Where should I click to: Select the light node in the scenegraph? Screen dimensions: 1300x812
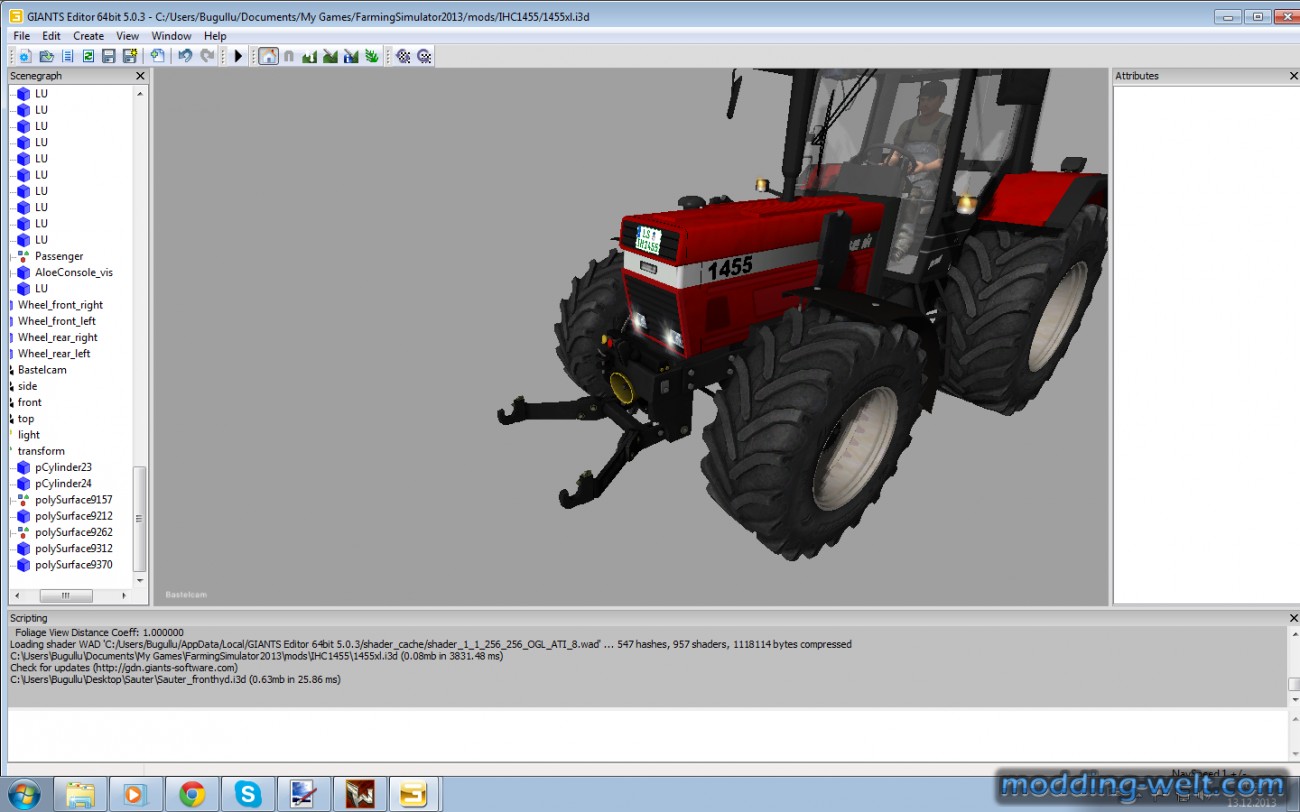[x=28, y=435]
